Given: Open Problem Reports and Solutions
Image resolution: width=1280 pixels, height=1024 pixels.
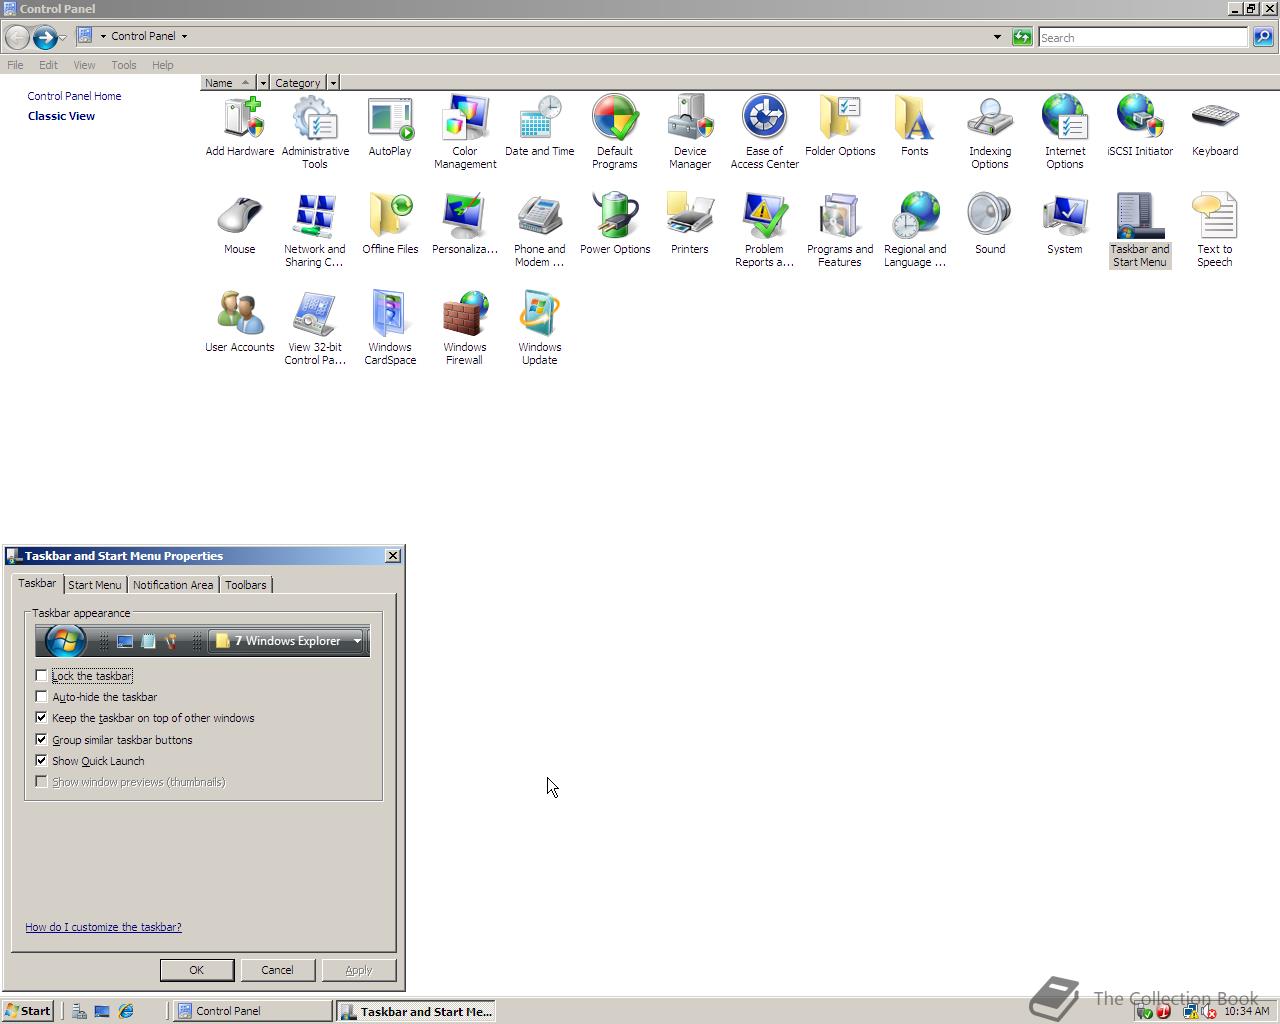Looking at the screenshot, I should [x=765, y=231].
